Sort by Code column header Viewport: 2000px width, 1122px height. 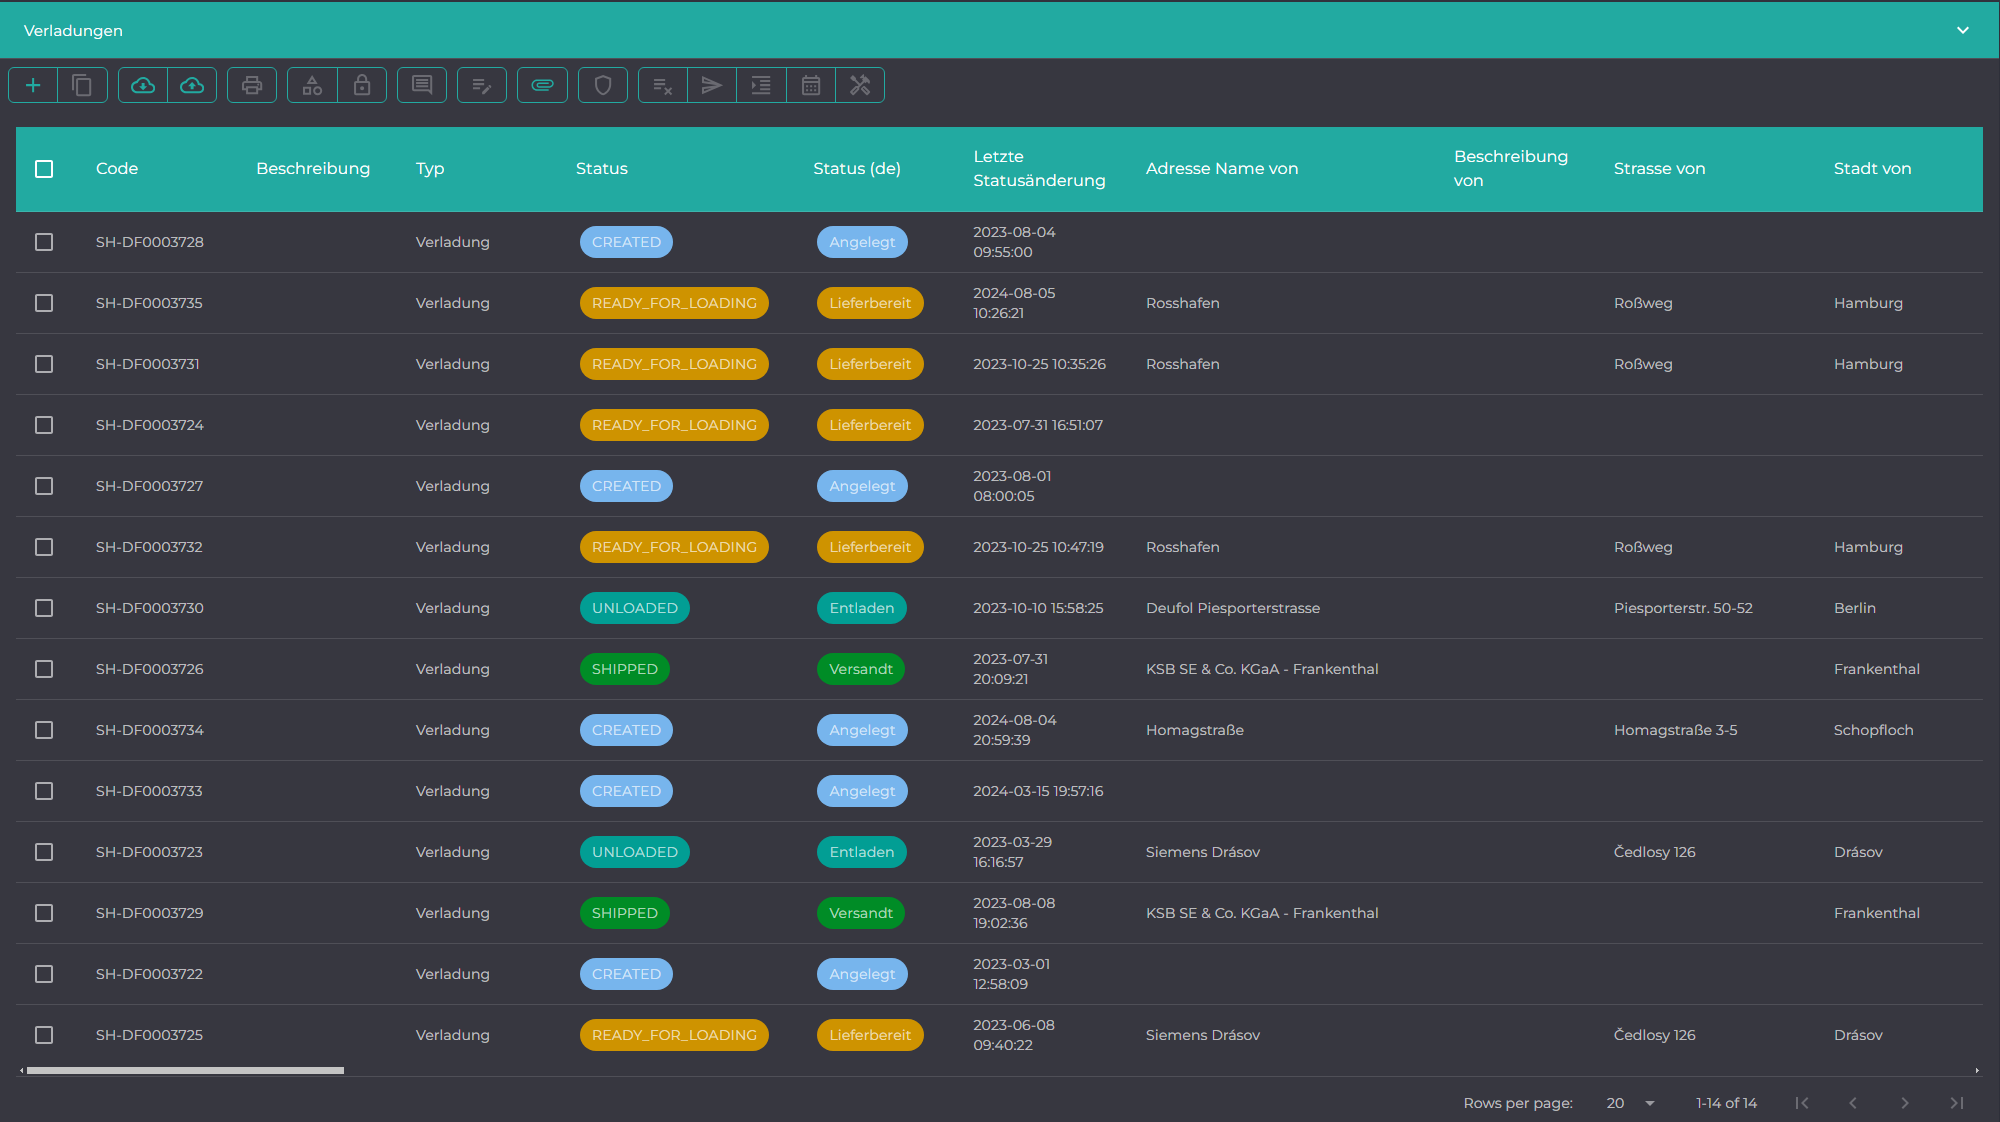point(117,169)
